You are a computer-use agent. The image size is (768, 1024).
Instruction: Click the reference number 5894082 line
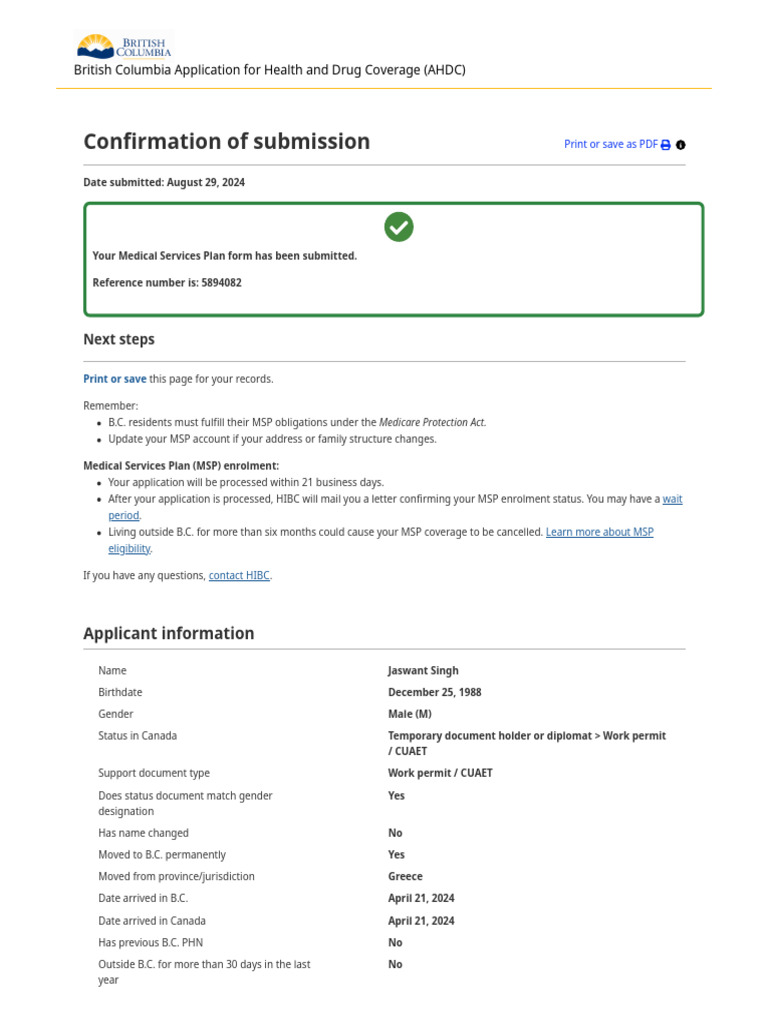pos(167,283)
